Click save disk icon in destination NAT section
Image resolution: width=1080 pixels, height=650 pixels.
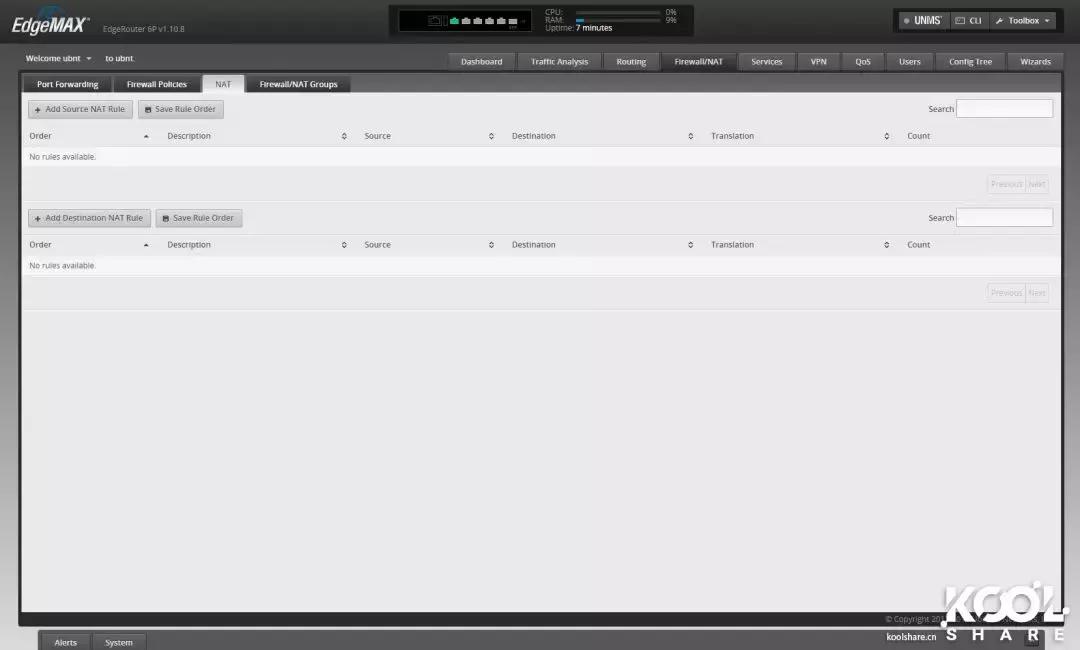click(x=165, y=218)
